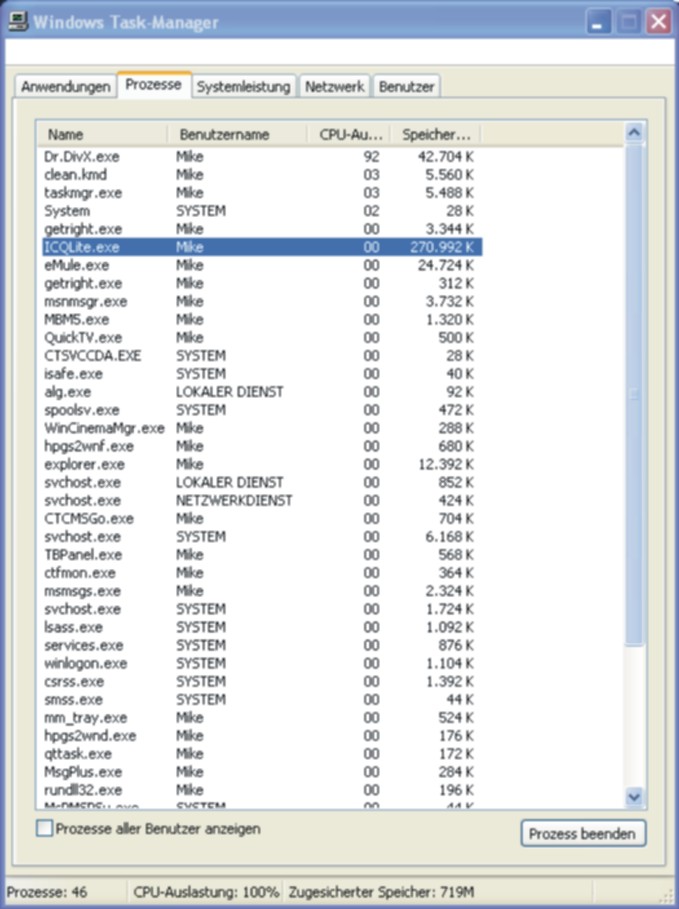Select the csrss.exe process
Image resolution: width=679 pixels, height=909 pixels.
coord(262,681)
